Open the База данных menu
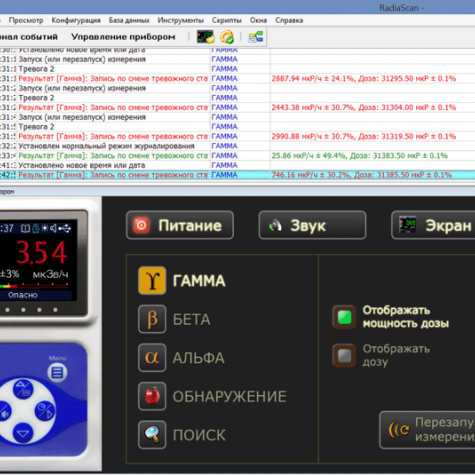 click(x=129, y=20)
